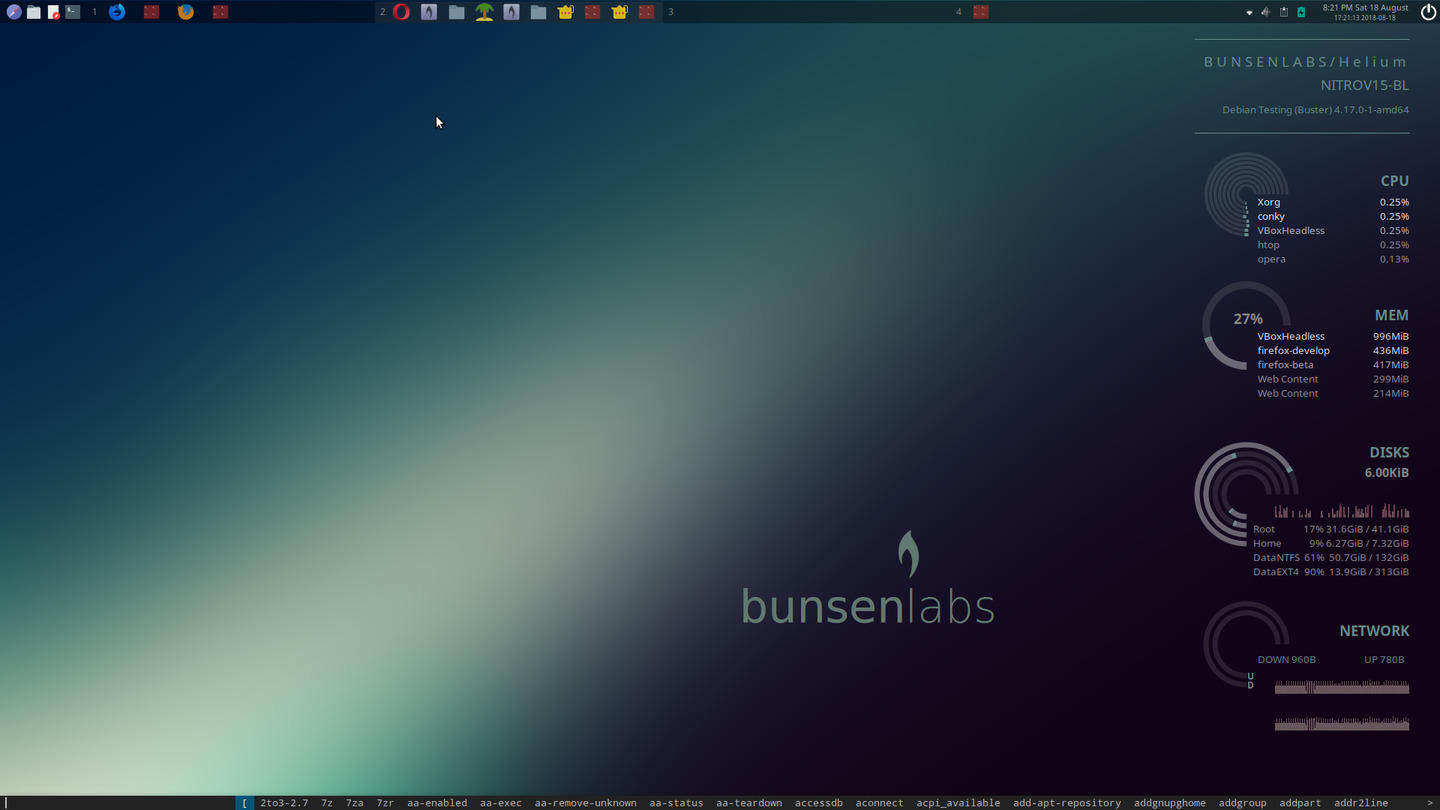1440x810 pixels.
Task: Select addgnupghome from dmenu
Action: click(x=1170, y=803)
